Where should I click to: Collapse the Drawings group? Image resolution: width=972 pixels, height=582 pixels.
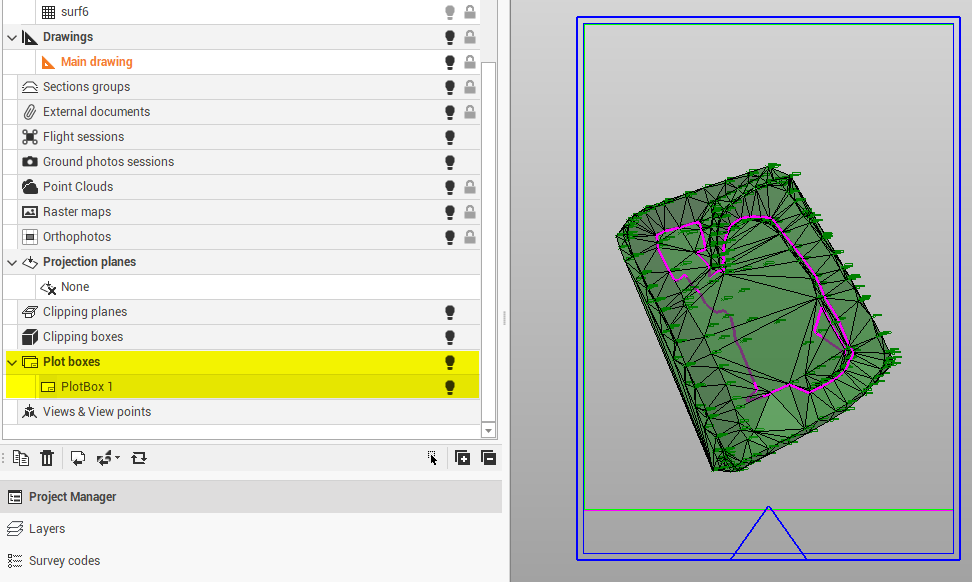click(12, 37)
